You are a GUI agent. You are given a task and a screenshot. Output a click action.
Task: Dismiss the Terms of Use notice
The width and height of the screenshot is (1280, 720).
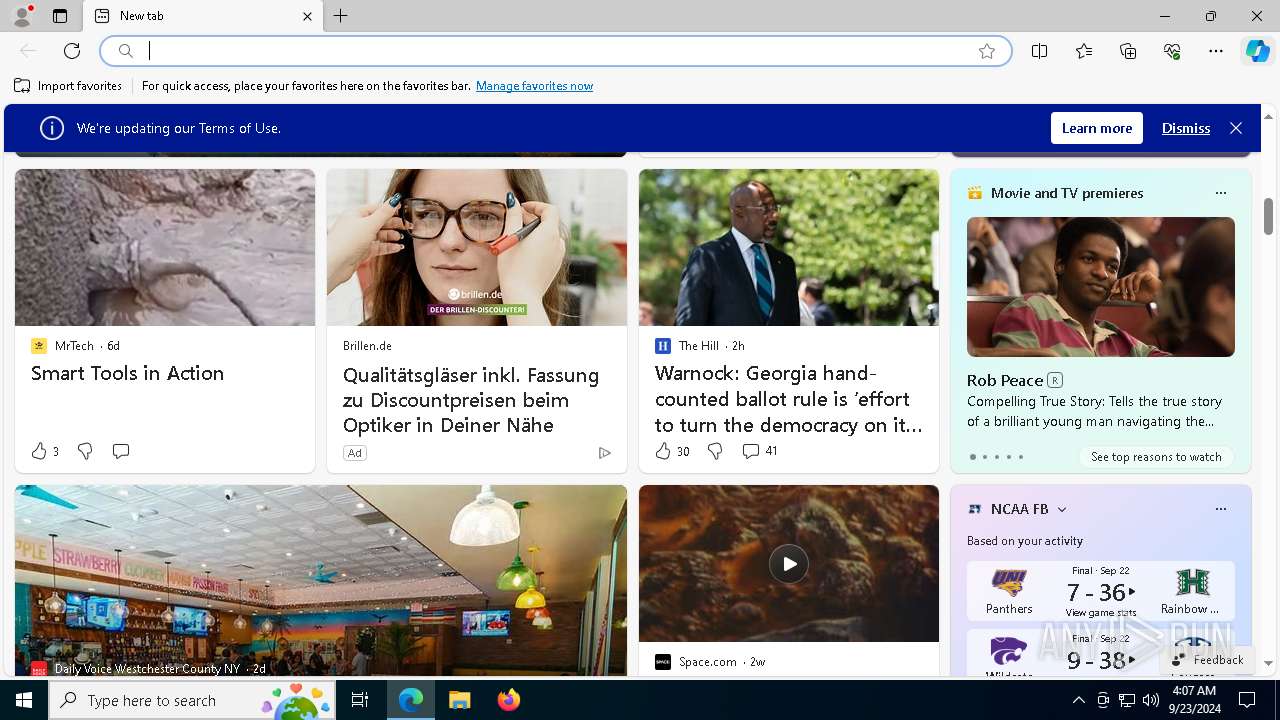pyautogui.click(x=1186, y=128)
